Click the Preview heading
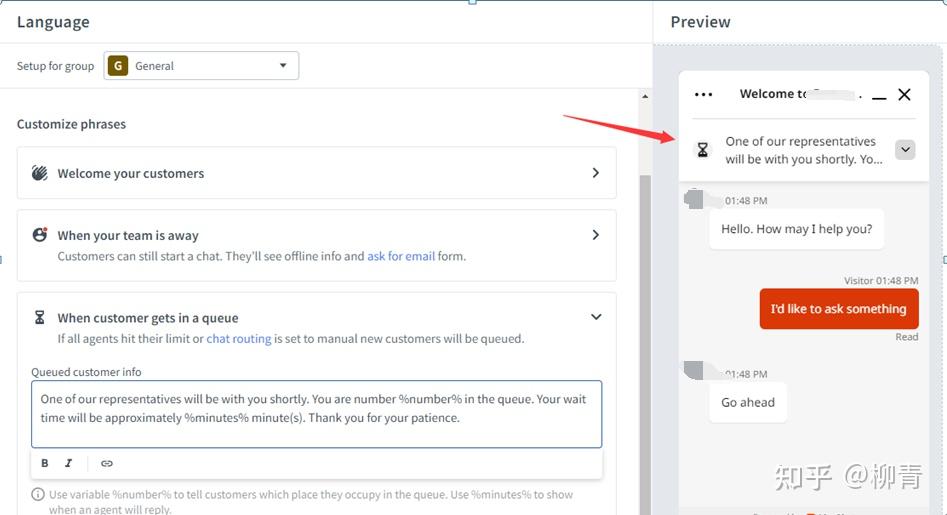The width and height of the screenshot is (947, 515). (x=701, y=22)
